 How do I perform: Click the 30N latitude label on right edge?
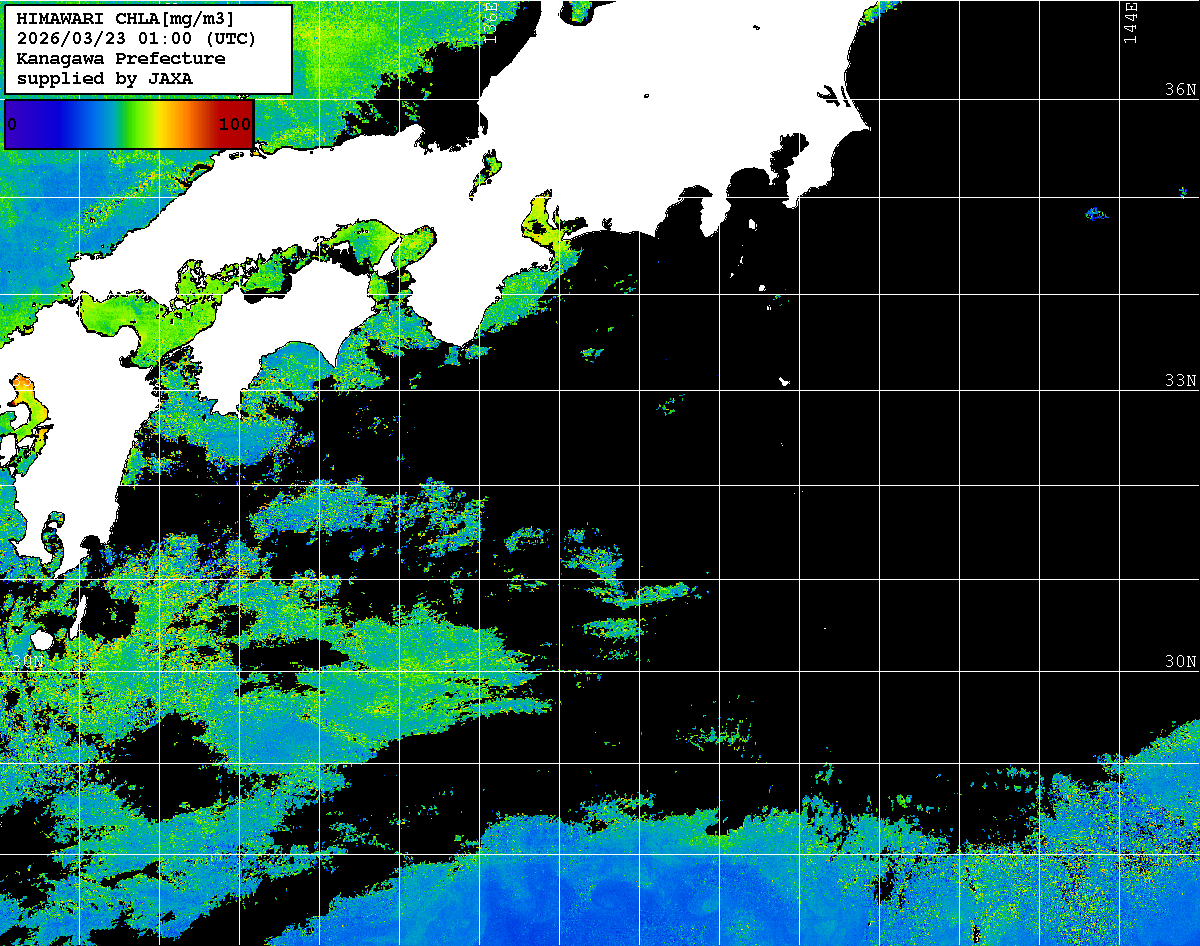(x=1180, y=662)
